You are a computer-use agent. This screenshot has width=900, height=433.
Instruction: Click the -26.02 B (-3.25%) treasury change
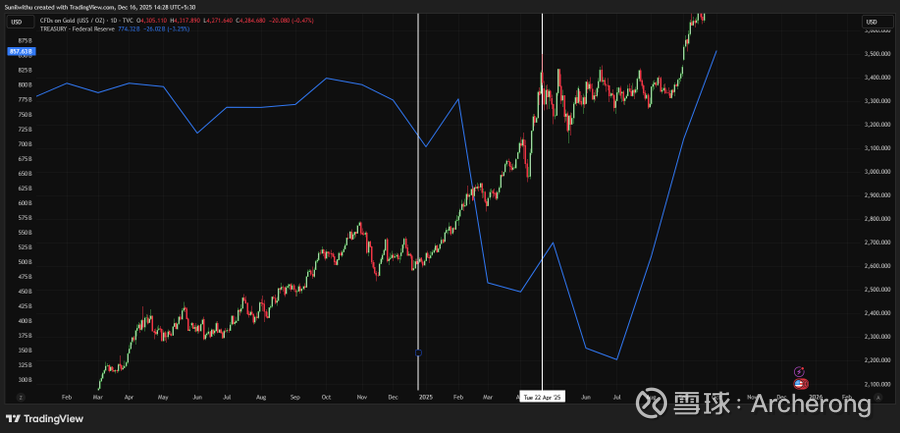tap(166, 28)
